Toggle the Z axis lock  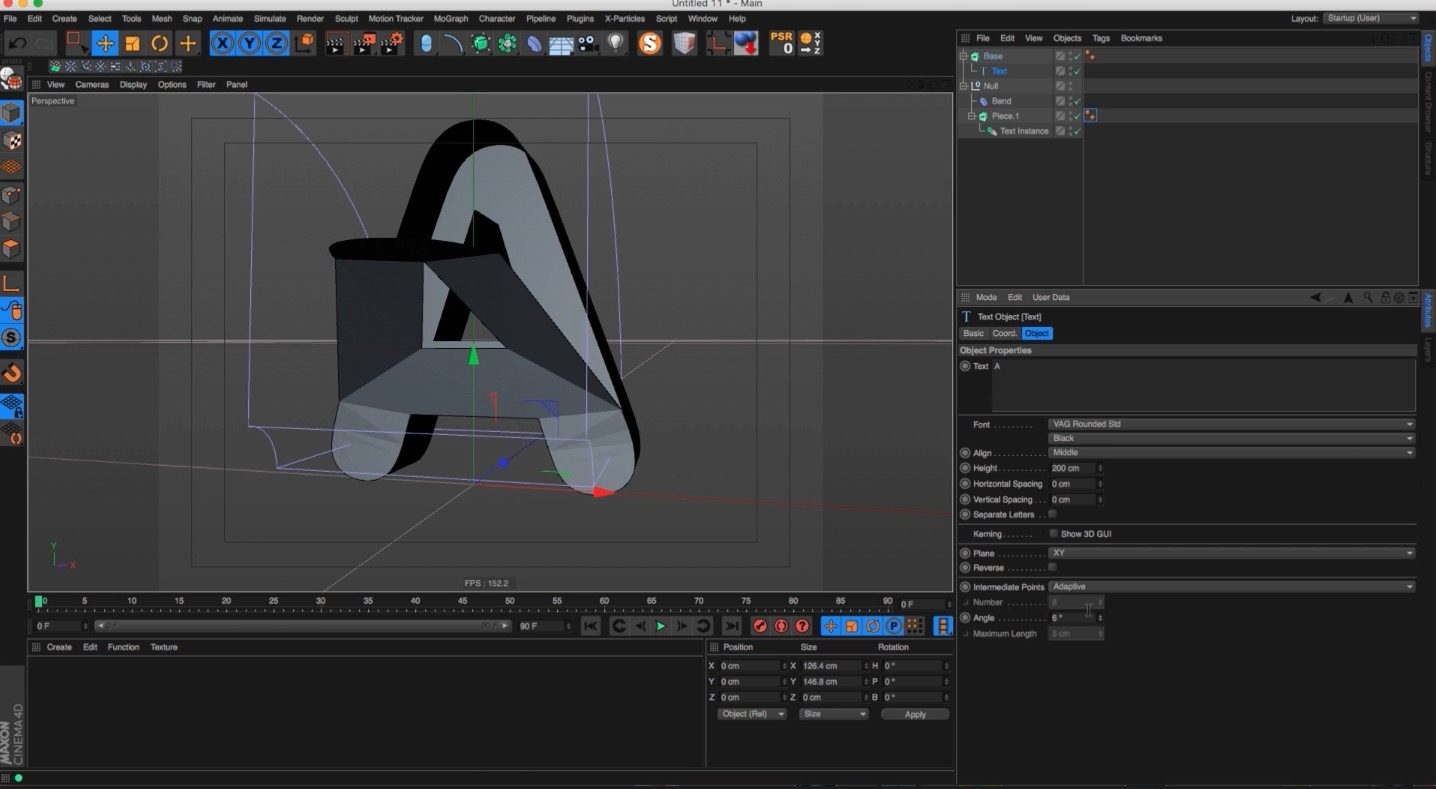coord(276,43)
